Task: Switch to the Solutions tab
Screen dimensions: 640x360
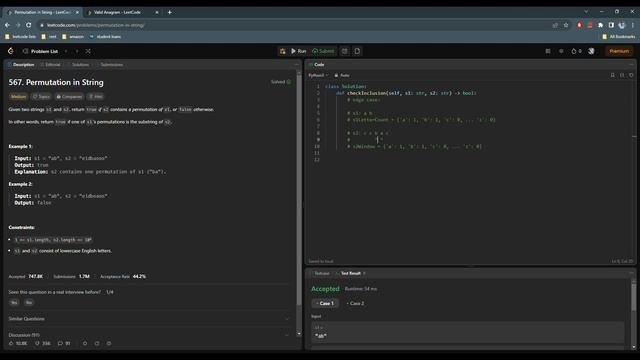Action: tap(78, 64)
